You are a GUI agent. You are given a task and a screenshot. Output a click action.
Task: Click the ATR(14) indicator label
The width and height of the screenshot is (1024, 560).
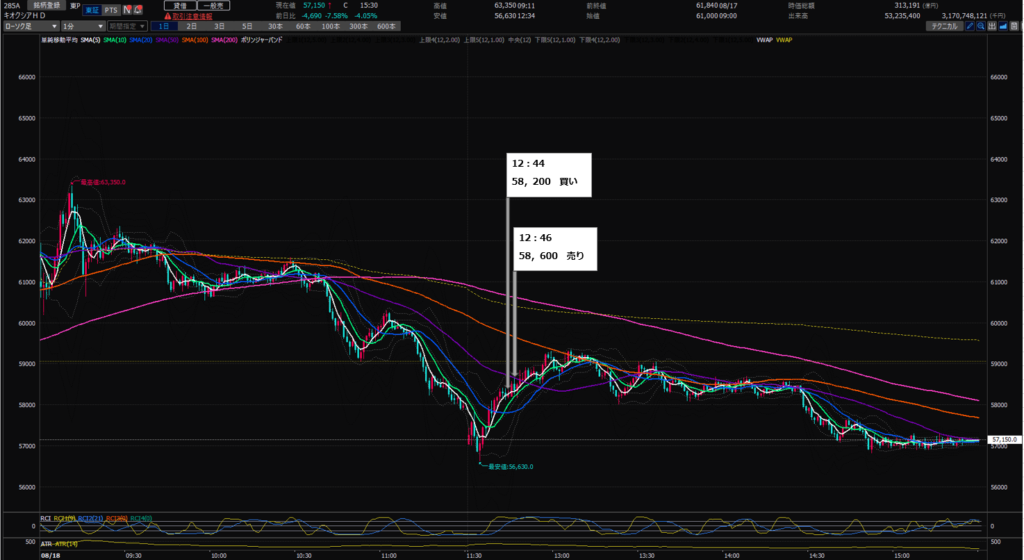(x=66, y=544)
